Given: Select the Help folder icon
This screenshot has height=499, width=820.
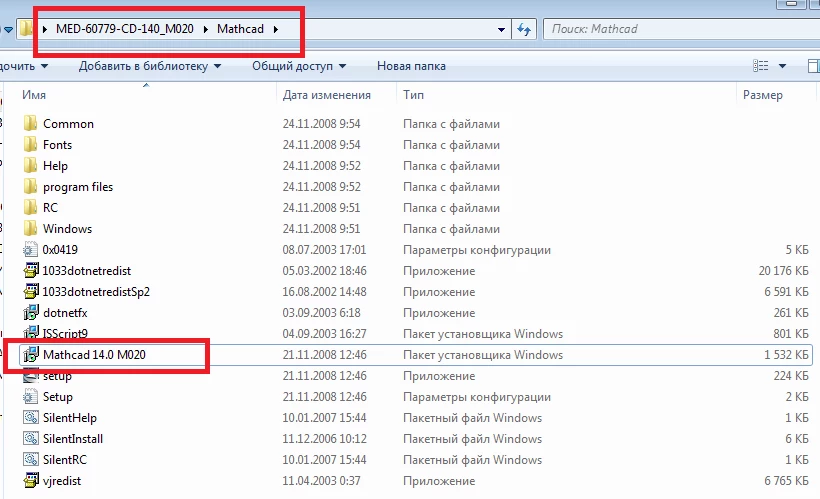Looking at the screenshot, I should click(x=30, y=165).
